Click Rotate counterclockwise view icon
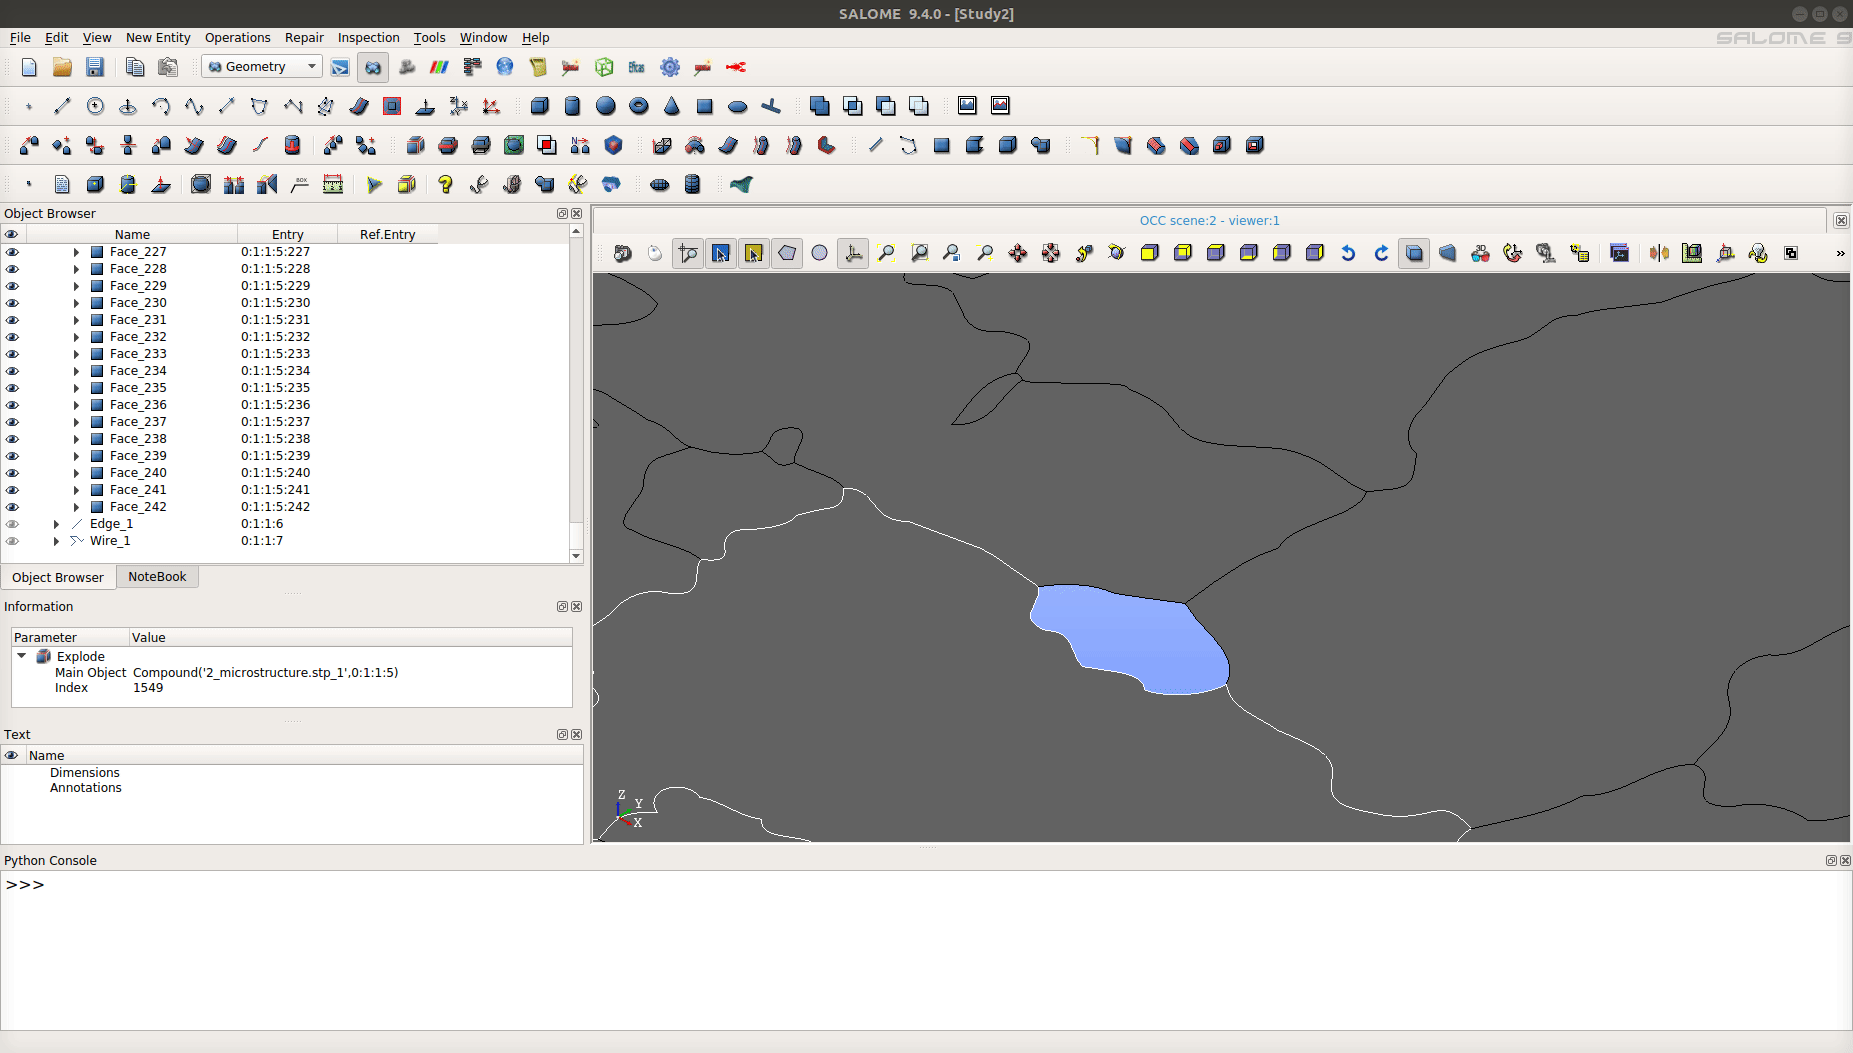The height and width of the screenshot is (1053, 1853). tap(1348, 253)
